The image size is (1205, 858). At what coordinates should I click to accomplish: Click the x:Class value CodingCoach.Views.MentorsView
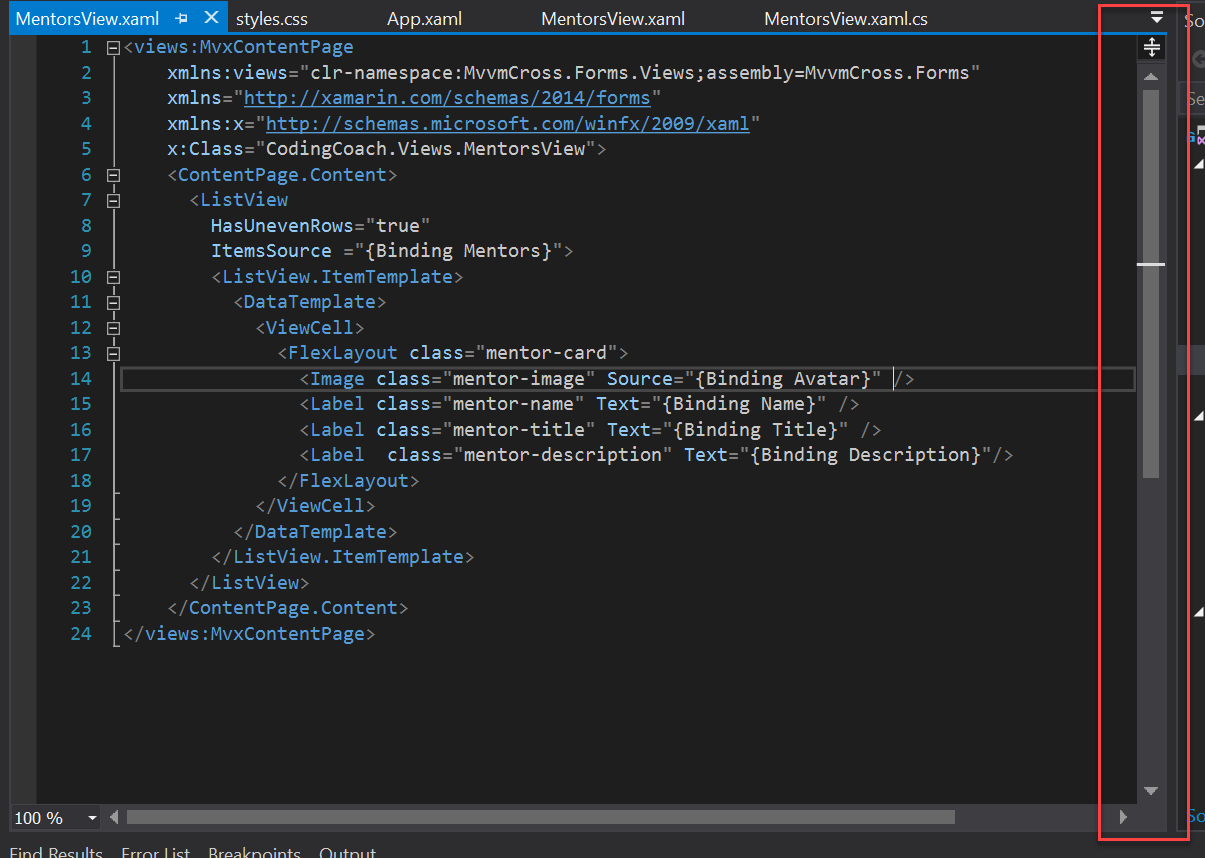coord(425,149)
